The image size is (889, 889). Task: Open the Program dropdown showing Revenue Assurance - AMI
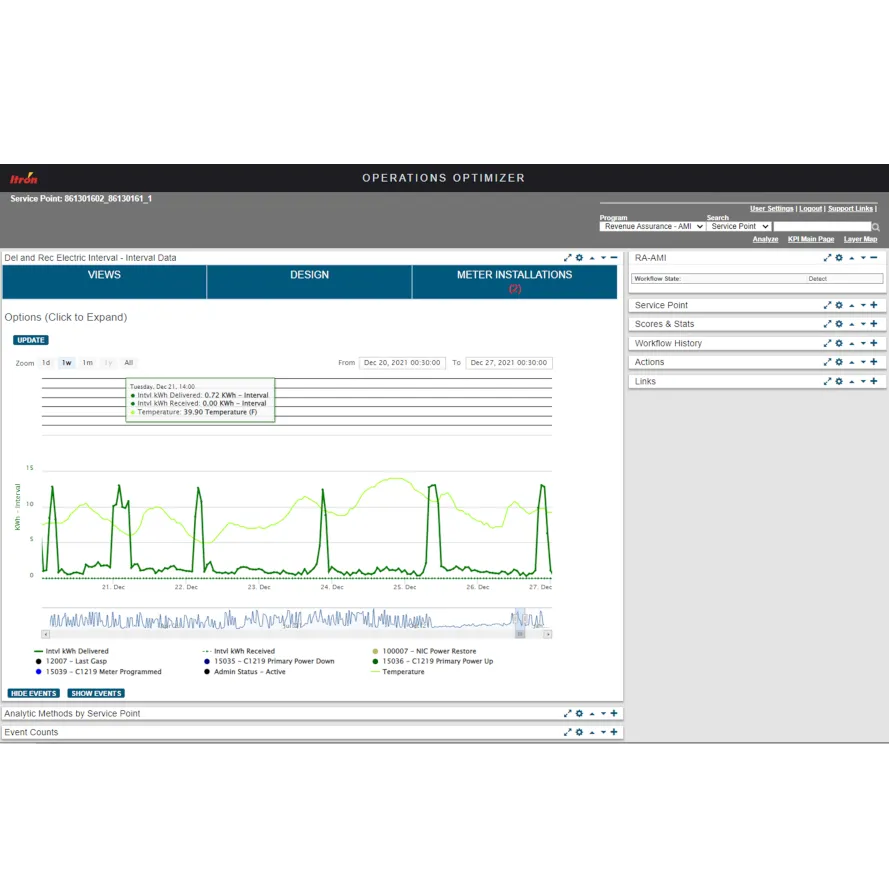(x=651, y=227)
